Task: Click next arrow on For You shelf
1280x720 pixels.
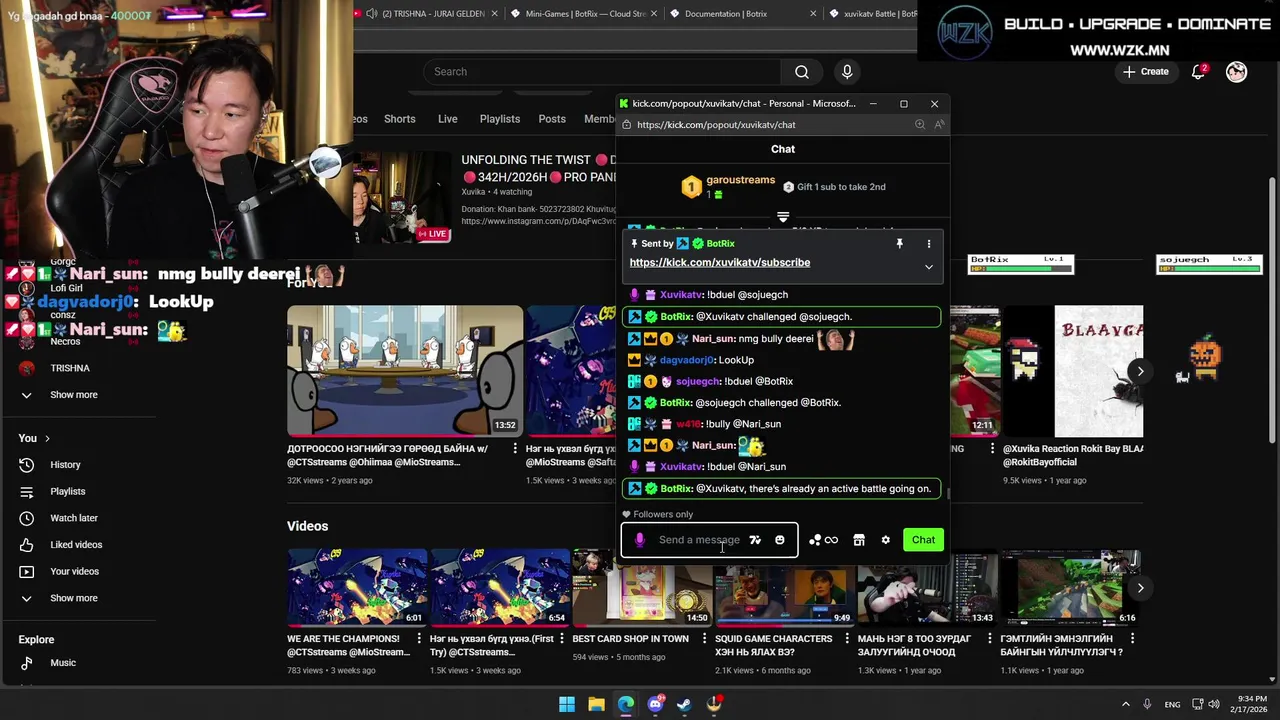Action: click(1140, 371)
